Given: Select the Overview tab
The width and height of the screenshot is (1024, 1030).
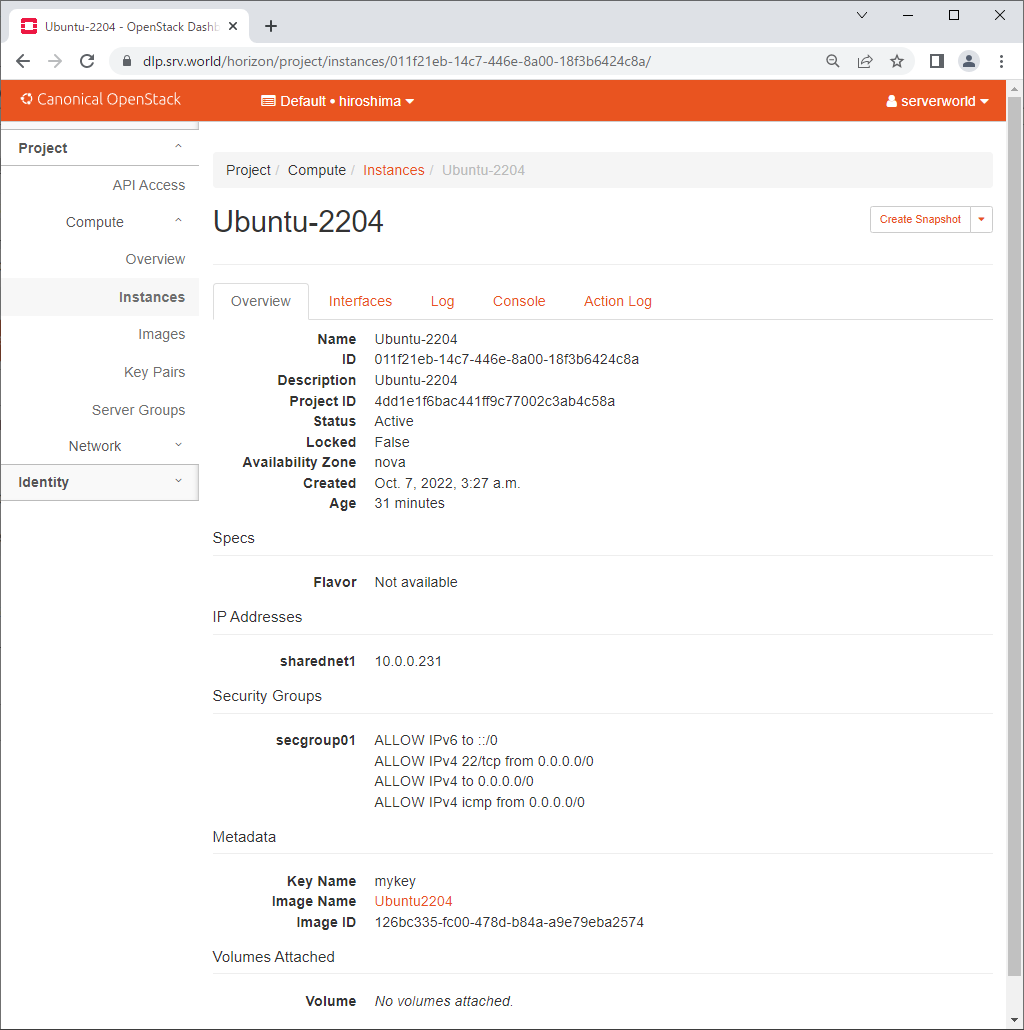Looking at the screenshot, I should coord(261,301).
